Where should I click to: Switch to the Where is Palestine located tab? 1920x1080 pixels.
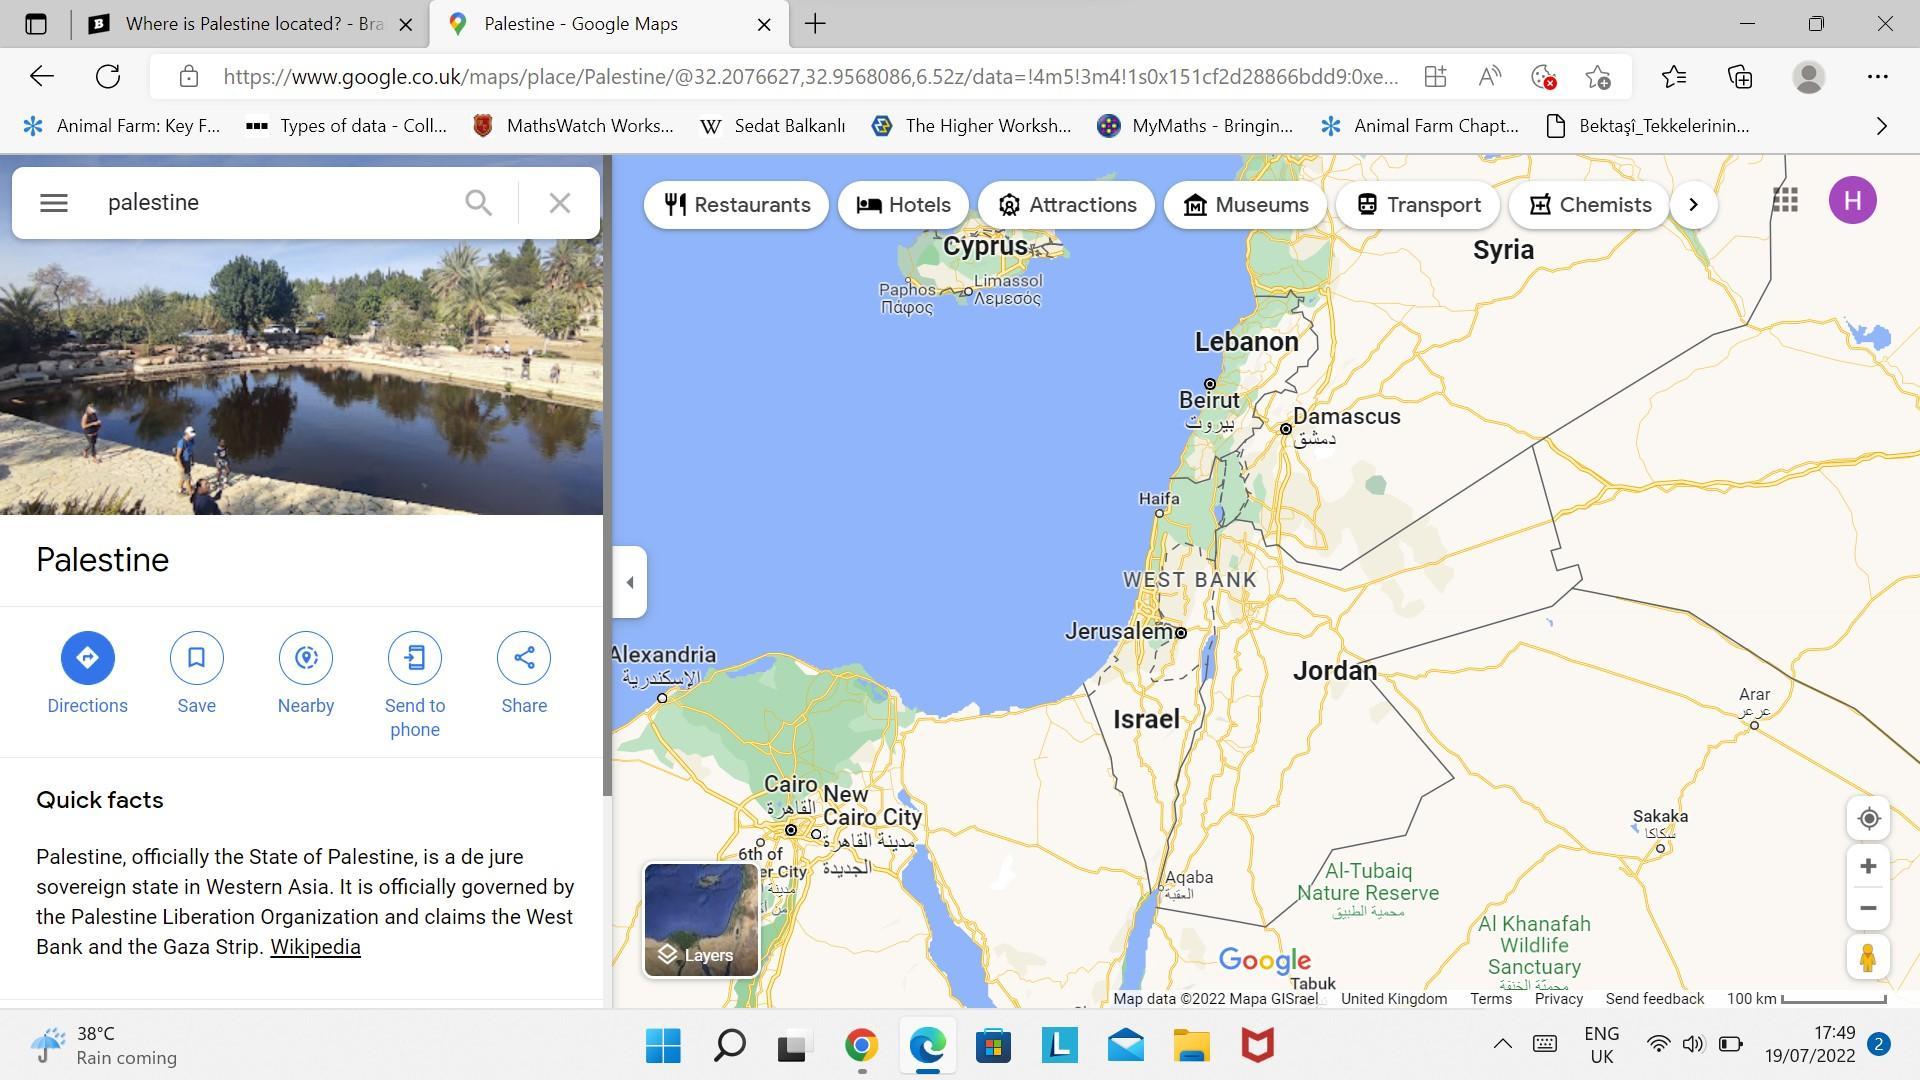pyautogui.click(x=250, y=24)
